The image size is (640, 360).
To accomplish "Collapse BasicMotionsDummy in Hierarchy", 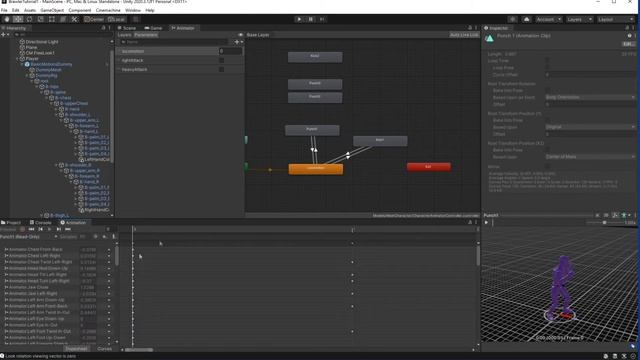I will (x=22, y=64).
